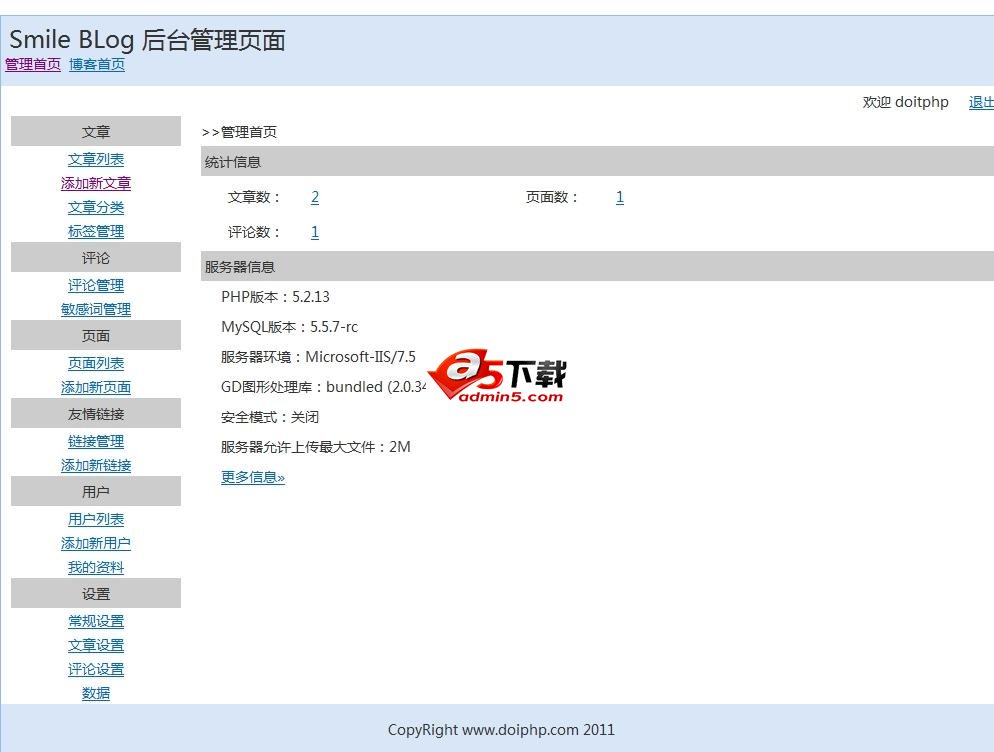Click the 评论 sidebar section header
The width and height of the screenshot is (994, 752).
pos(96,257)
